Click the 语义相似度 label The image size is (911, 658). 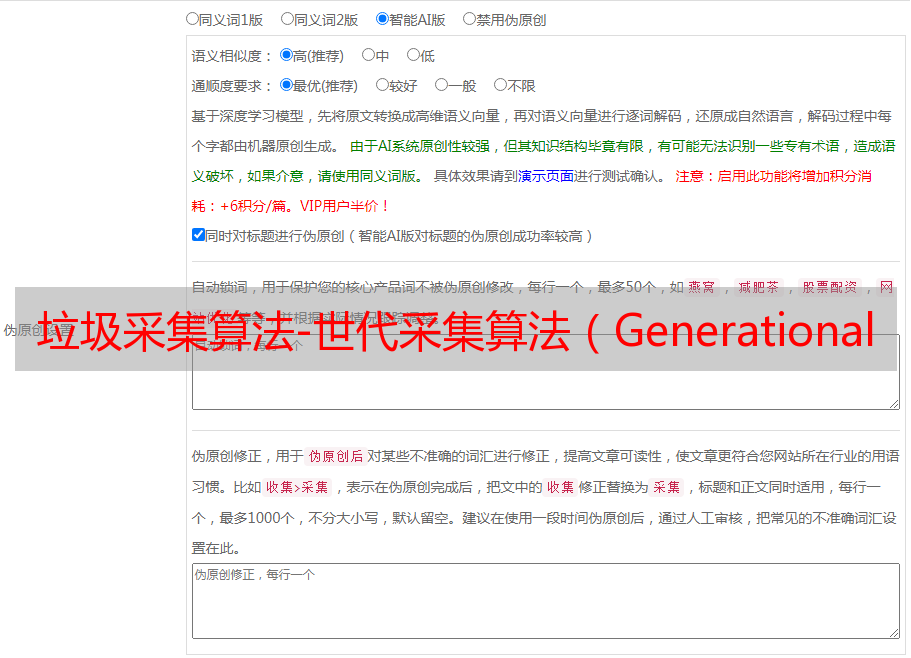tap(232, 56)
